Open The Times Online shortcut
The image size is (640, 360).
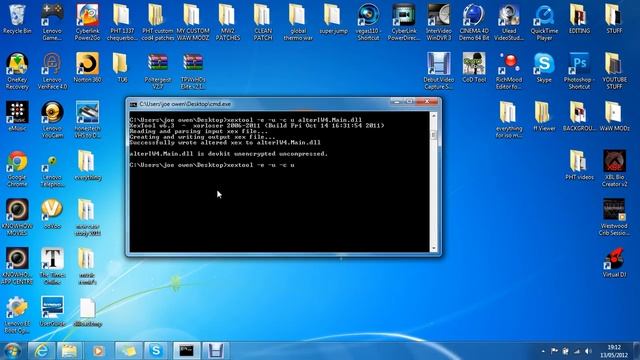pos(52,266)
